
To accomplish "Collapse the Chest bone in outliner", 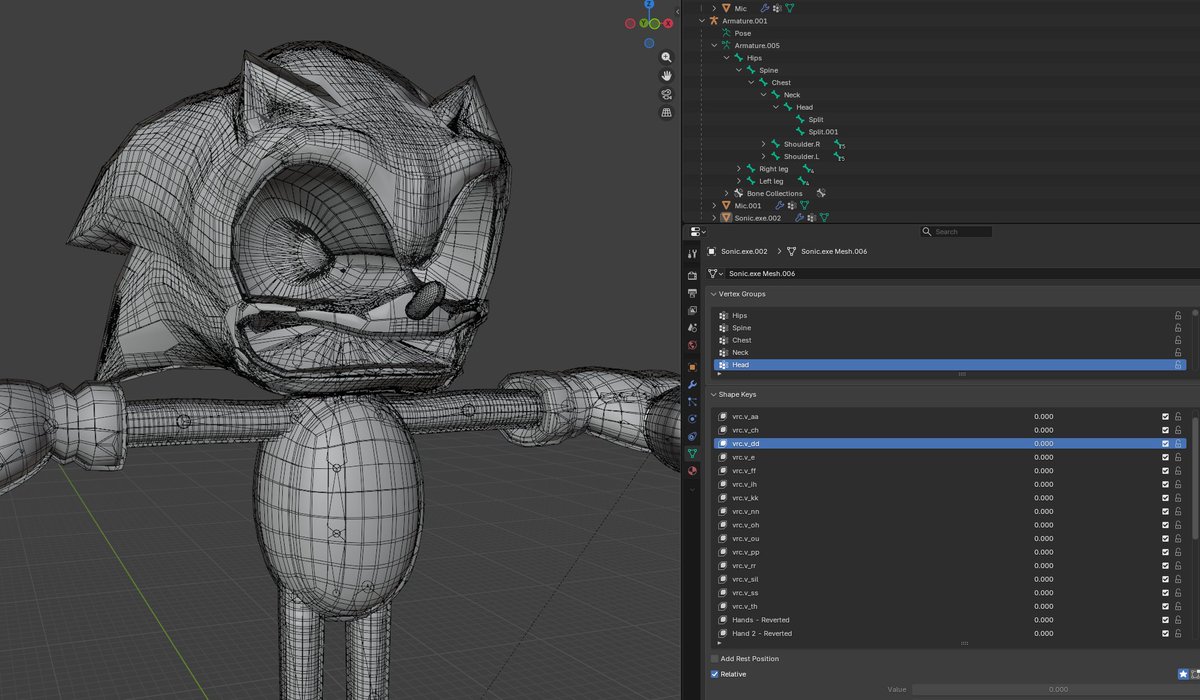I will [751, 83].
